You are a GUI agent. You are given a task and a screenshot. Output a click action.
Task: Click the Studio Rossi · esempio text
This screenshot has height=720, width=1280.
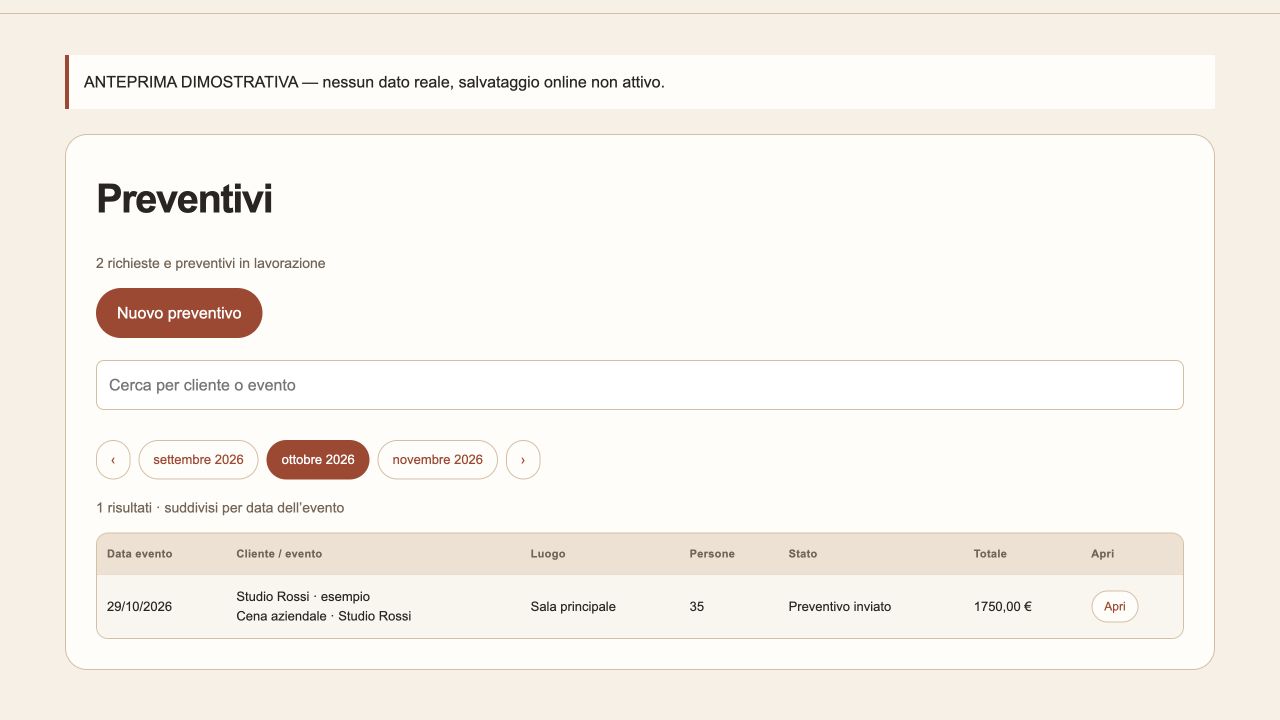point(303,597)
